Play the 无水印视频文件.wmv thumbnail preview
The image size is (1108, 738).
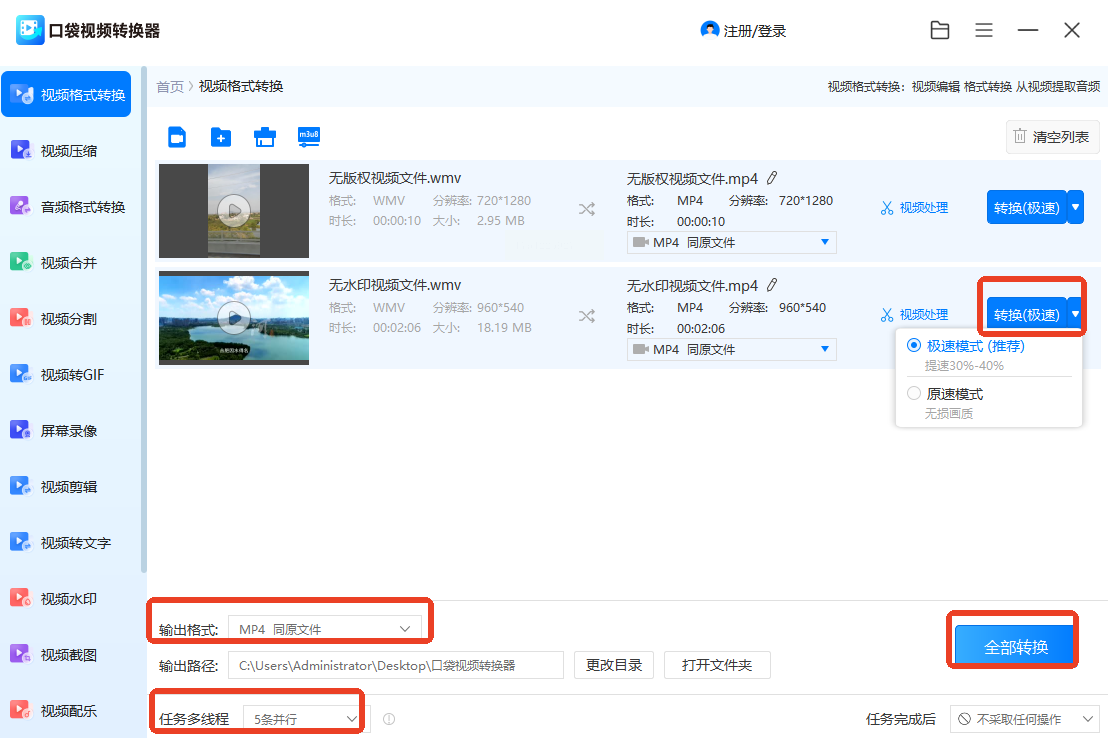[x=234, y=318]
